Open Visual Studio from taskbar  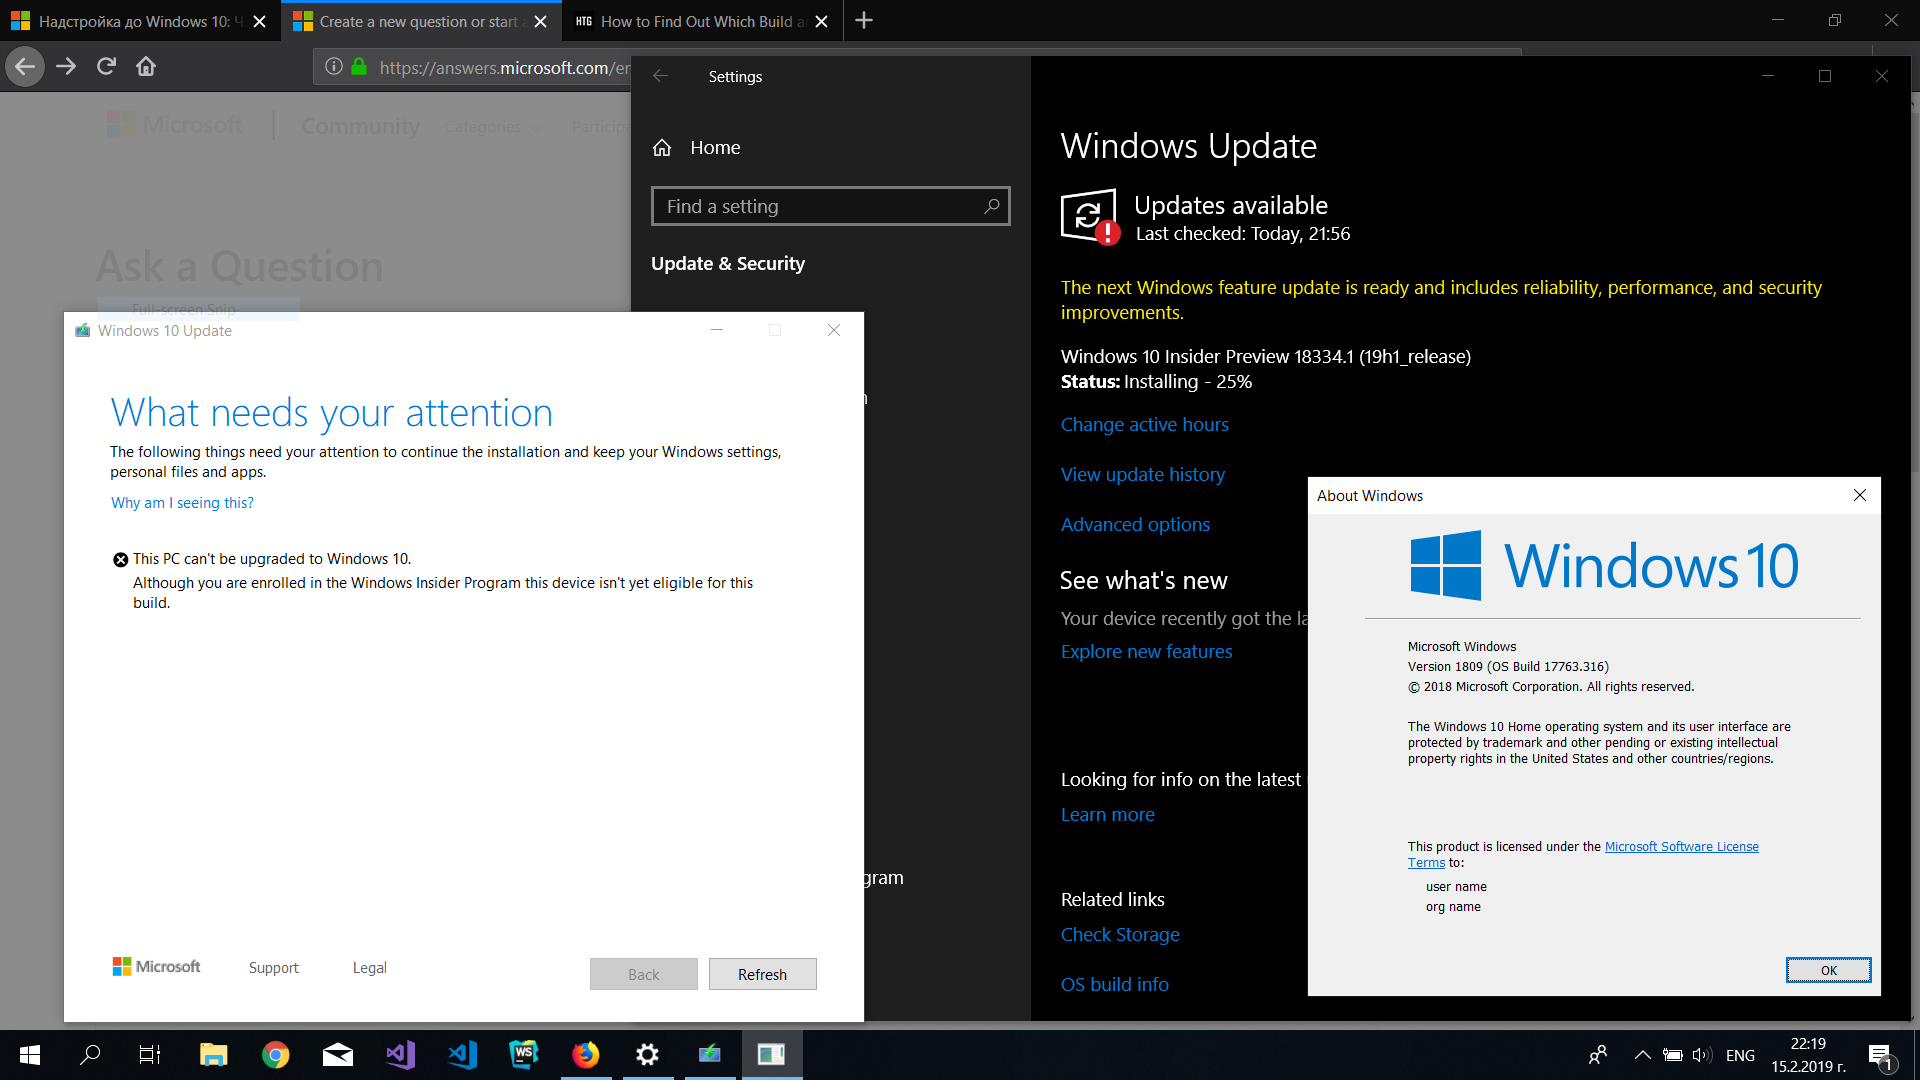(400, 1054)
